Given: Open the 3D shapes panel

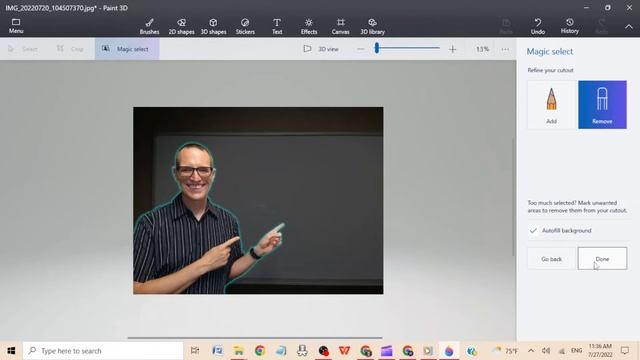Looking at the screenshot, I should (213, 26).
